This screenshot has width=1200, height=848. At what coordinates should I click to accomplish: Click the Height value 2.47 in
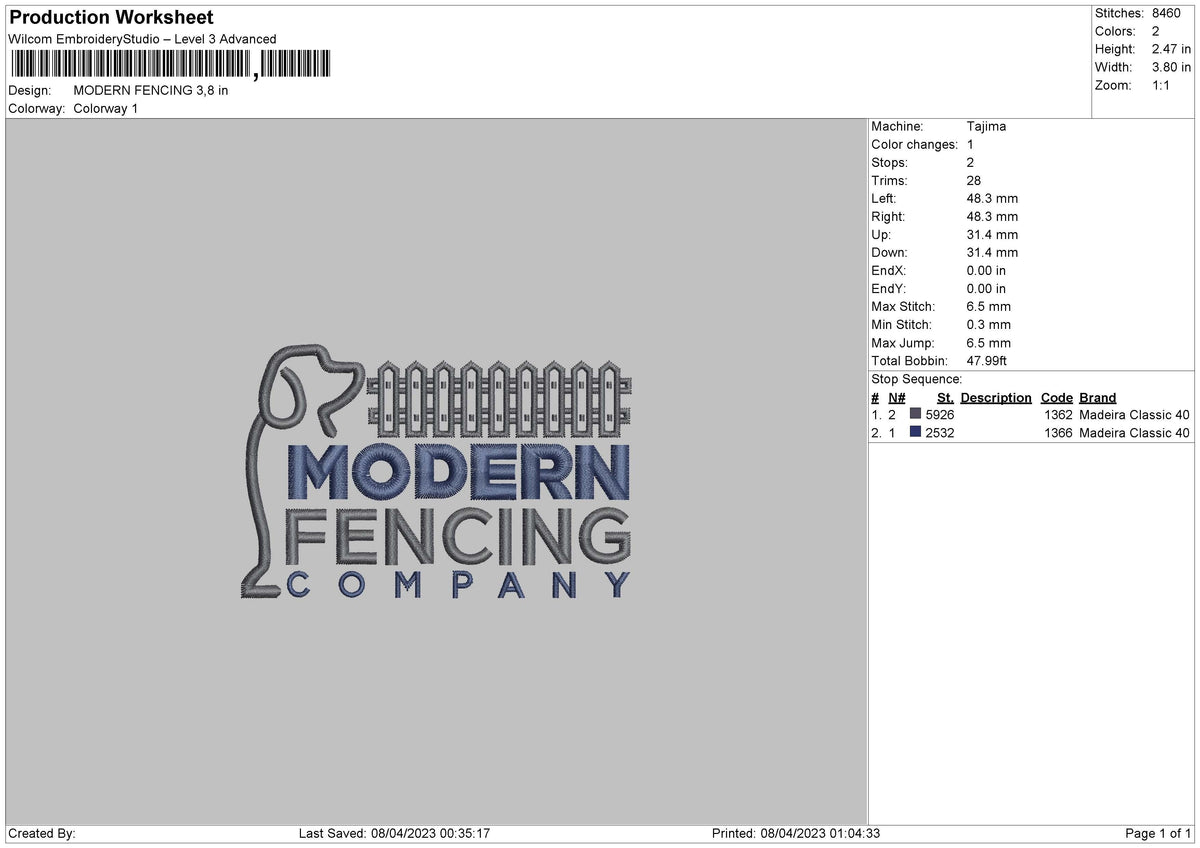1171,49
